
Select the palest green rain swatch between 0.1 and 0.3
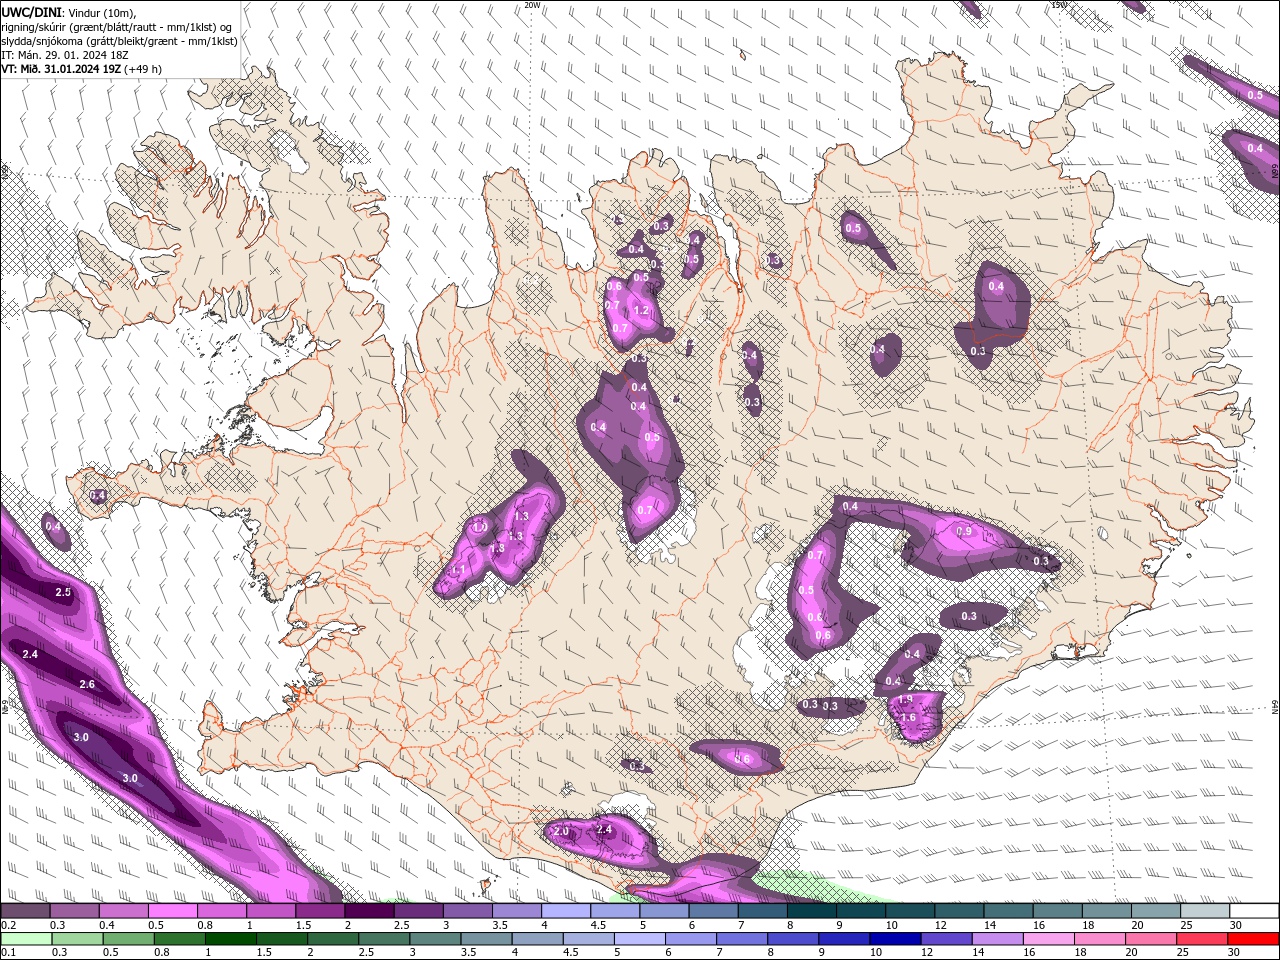point(25,939)
